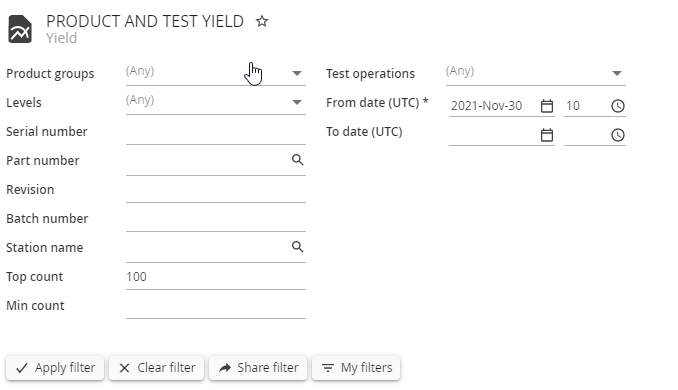Screen dimensions: 678x390
Task: Focus the Serial number input field
Action: [216, 132]
